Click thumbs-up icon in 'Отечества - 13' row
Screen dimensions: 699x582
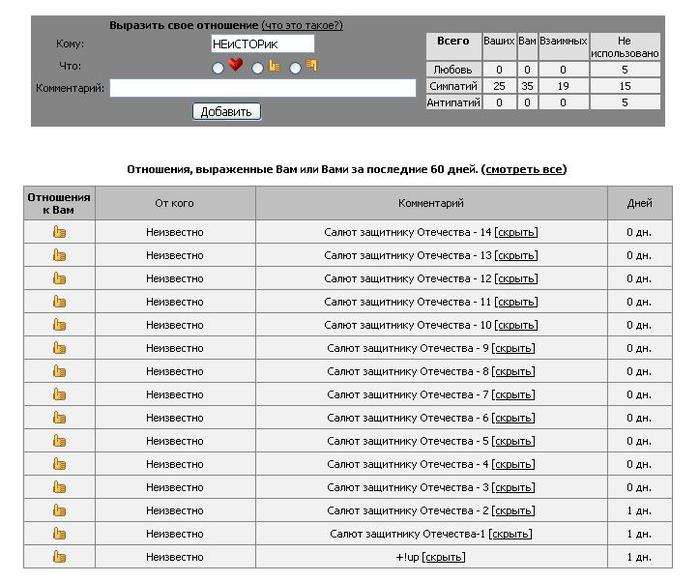click(x=59, y=255)
